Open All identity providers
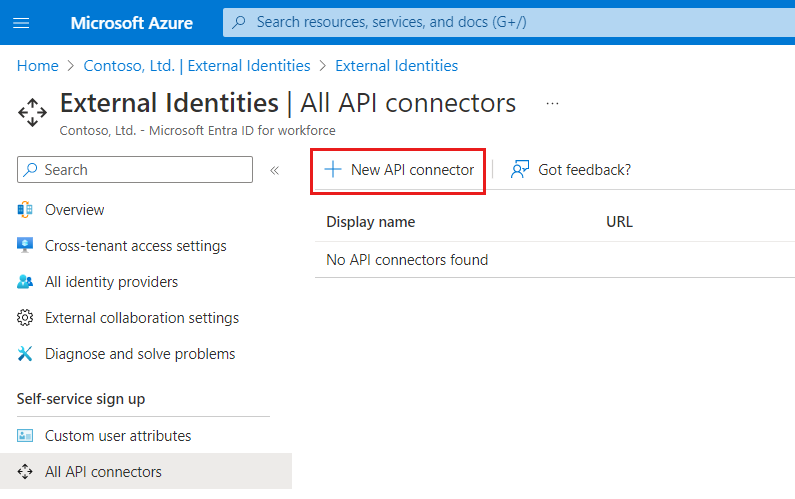795x499 pixels. (111, 281)
